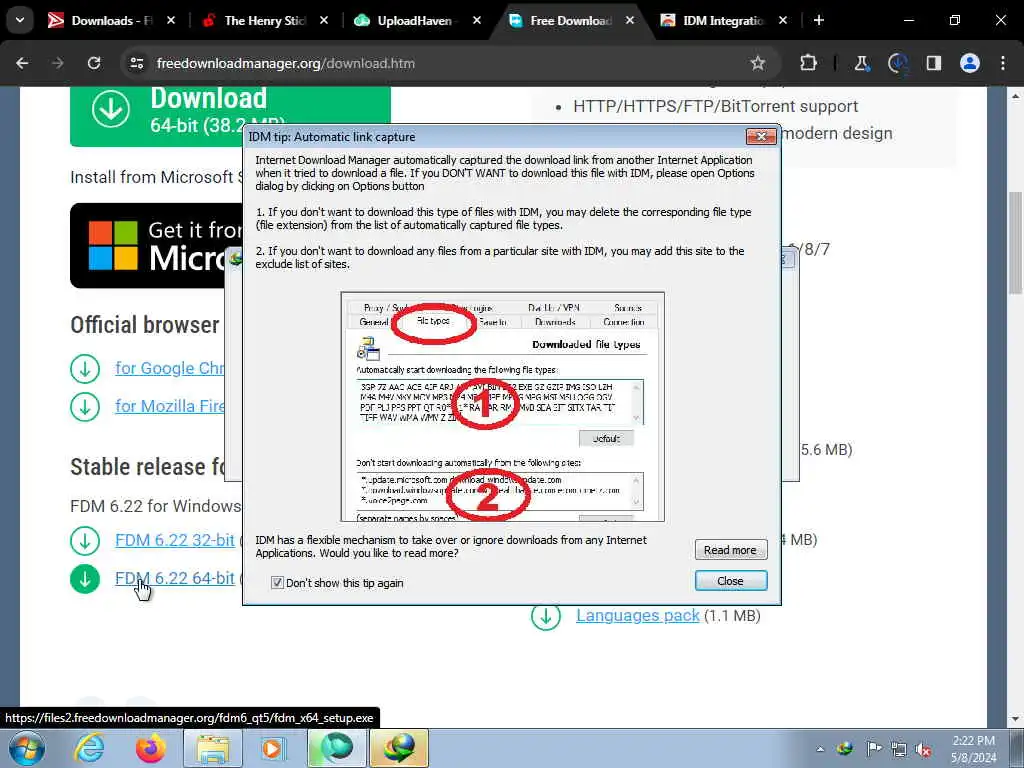The height and width of the screenshot is (768, 1024).
Task: Click download icon beside Google Chrome link
Action: [x=85, y=369]
